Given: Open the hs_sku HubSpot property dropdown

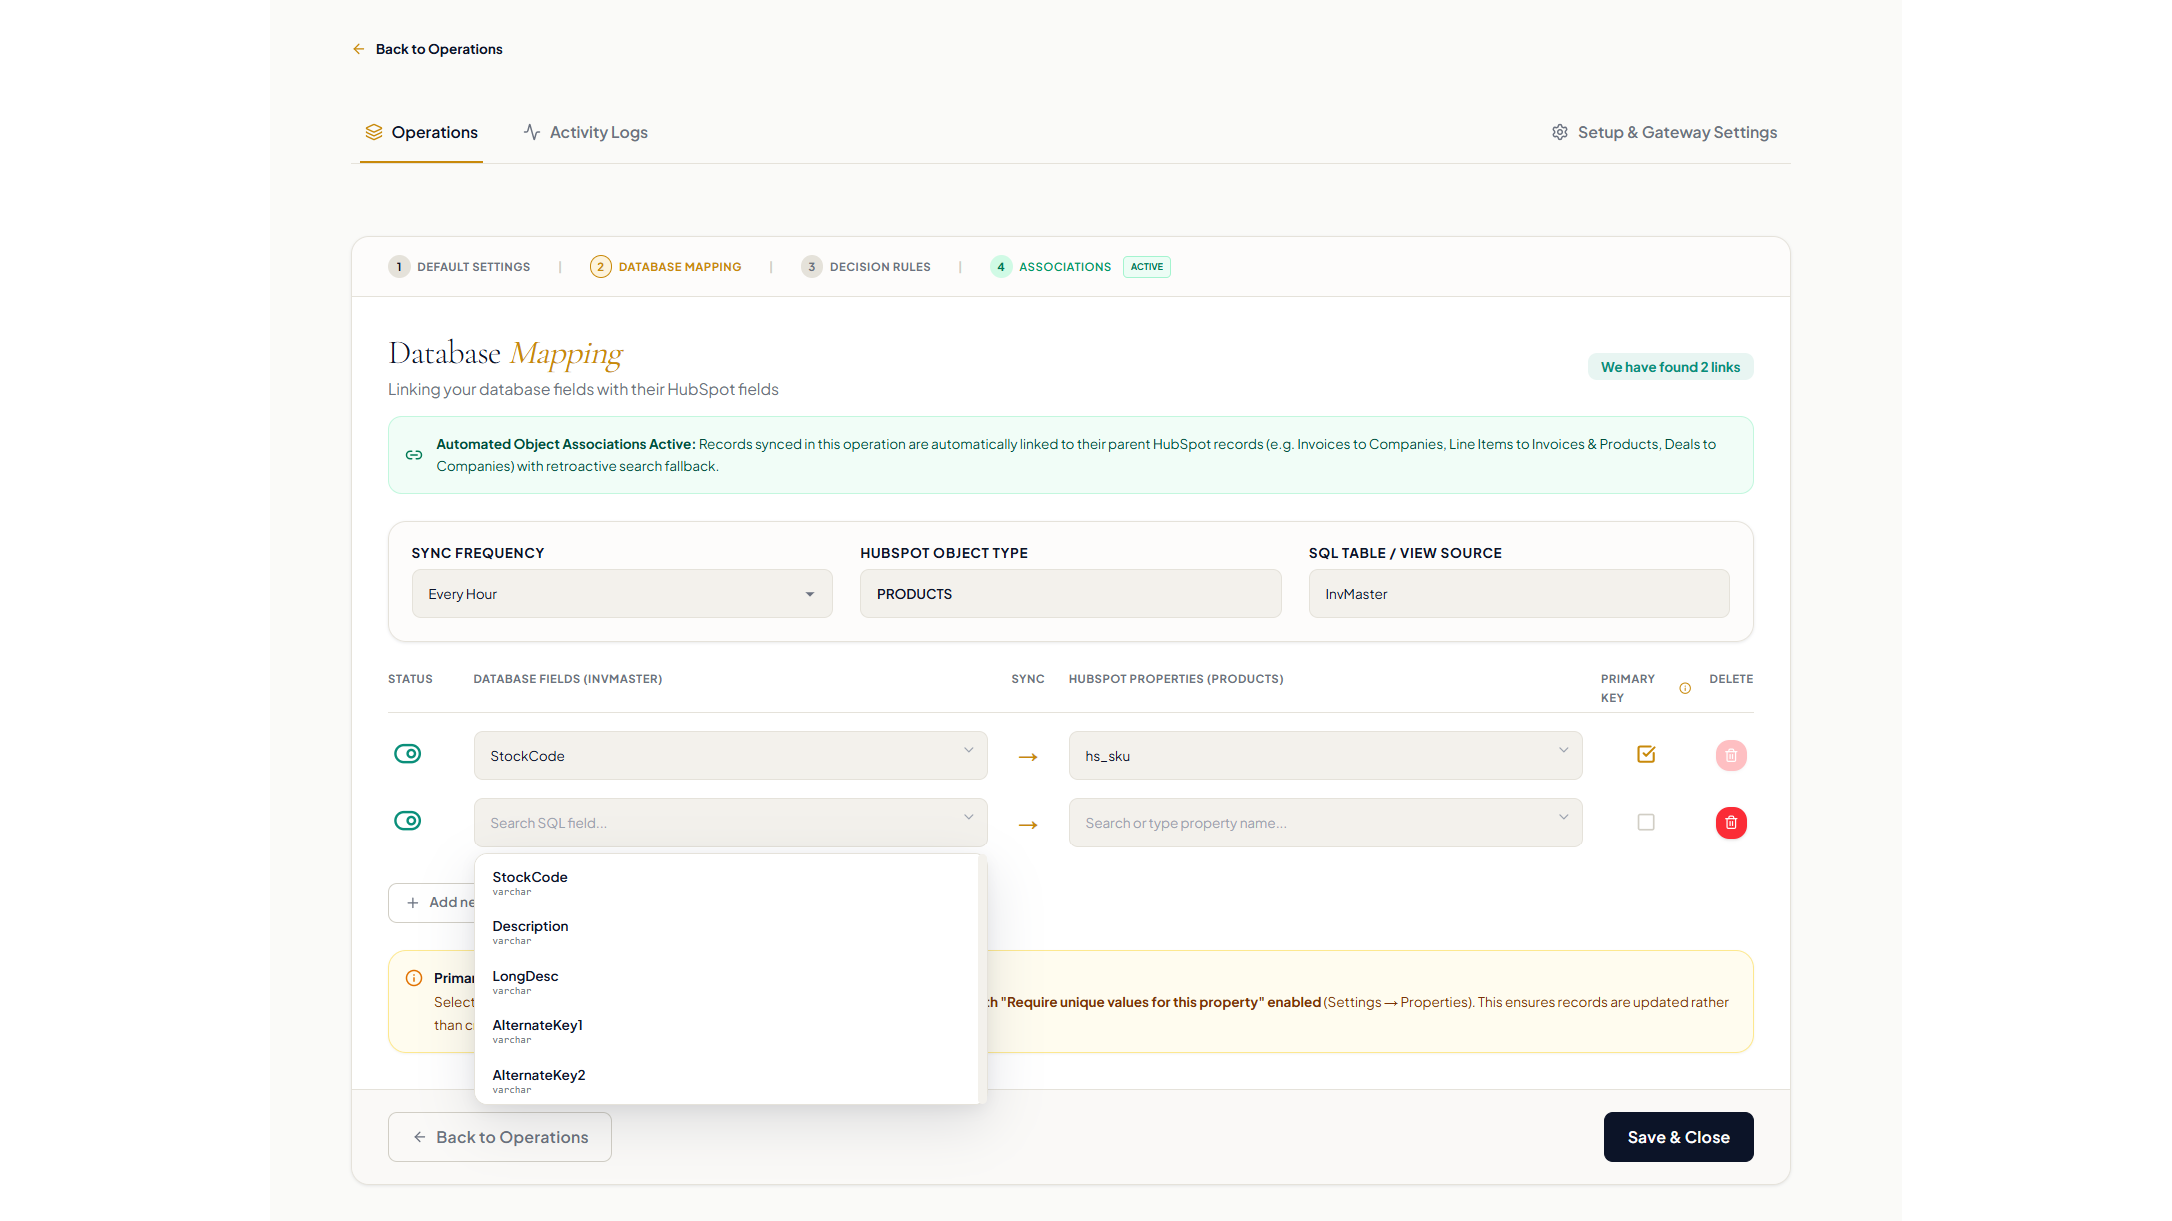Looking at the screenshot, I should (1325, 756).
